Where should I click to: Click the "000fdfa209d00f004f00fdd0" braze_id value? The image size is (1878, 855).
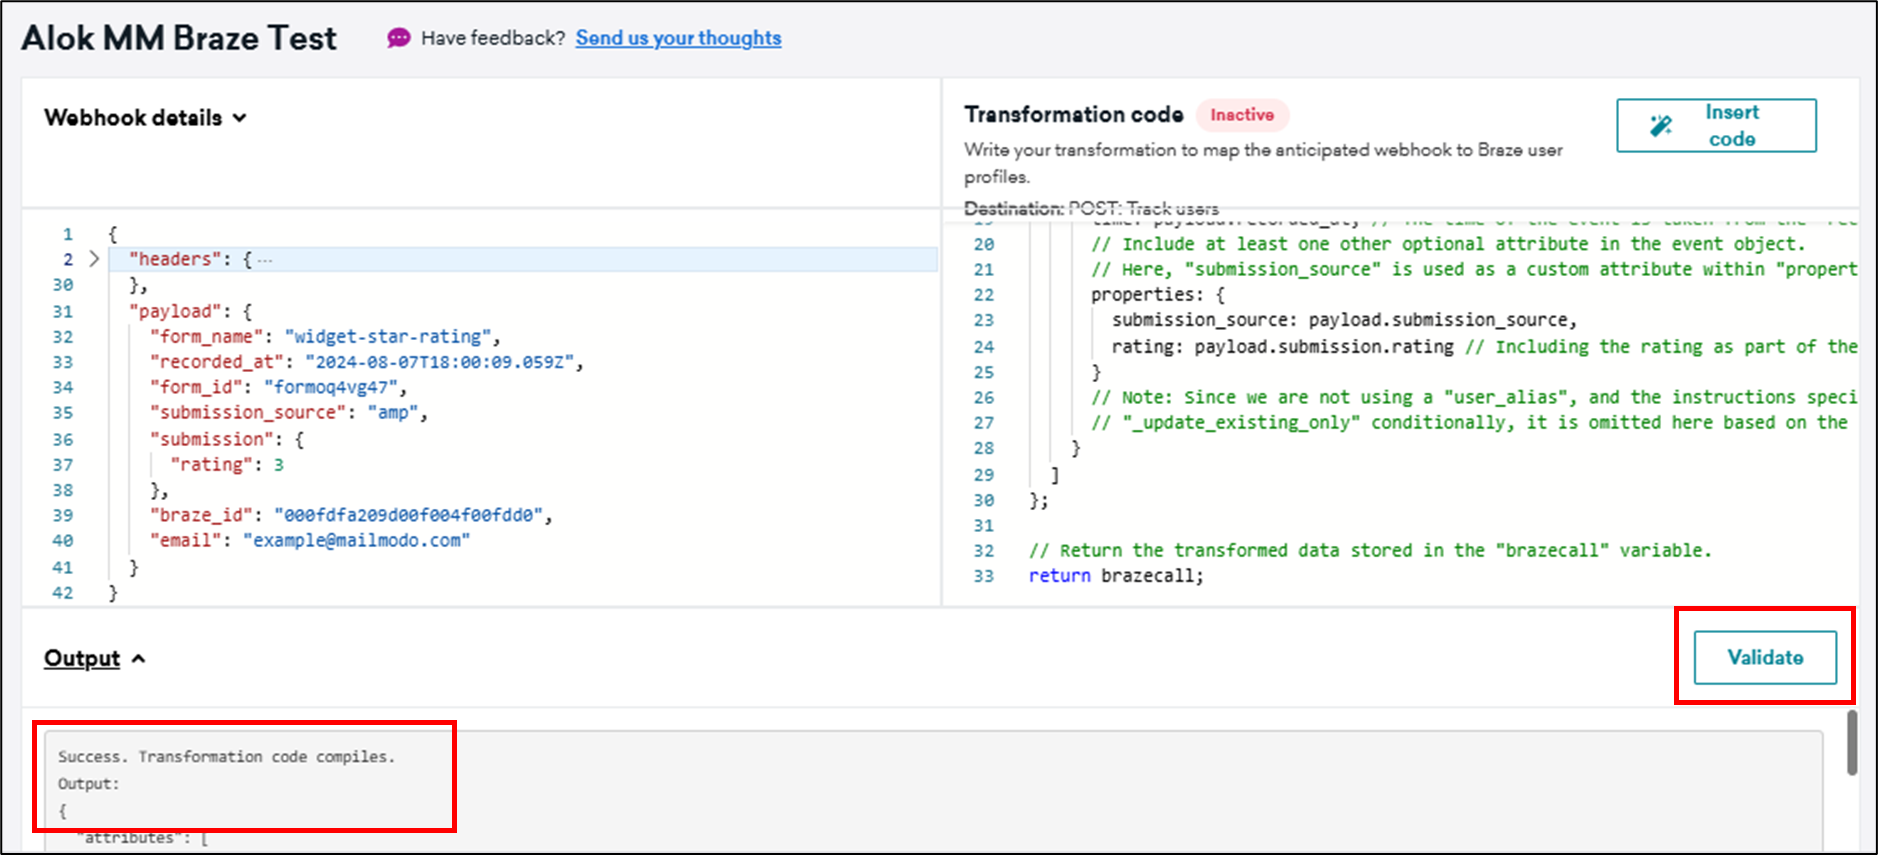[408, 515]
